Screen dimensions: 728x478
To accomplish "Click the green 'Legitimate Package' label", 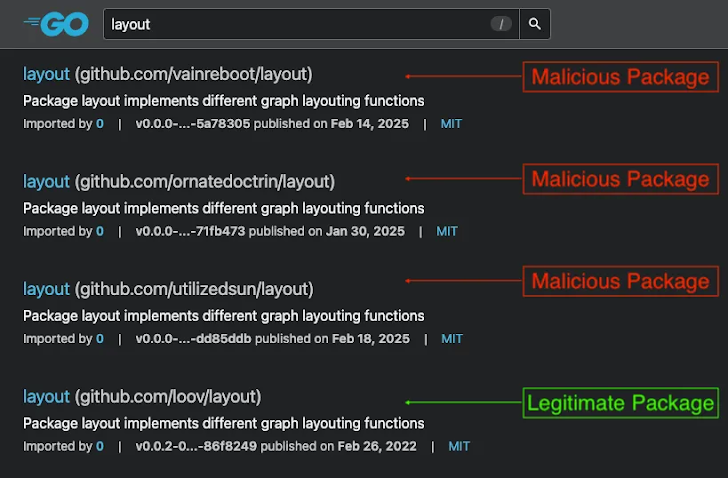I will (x=621, y=404).
